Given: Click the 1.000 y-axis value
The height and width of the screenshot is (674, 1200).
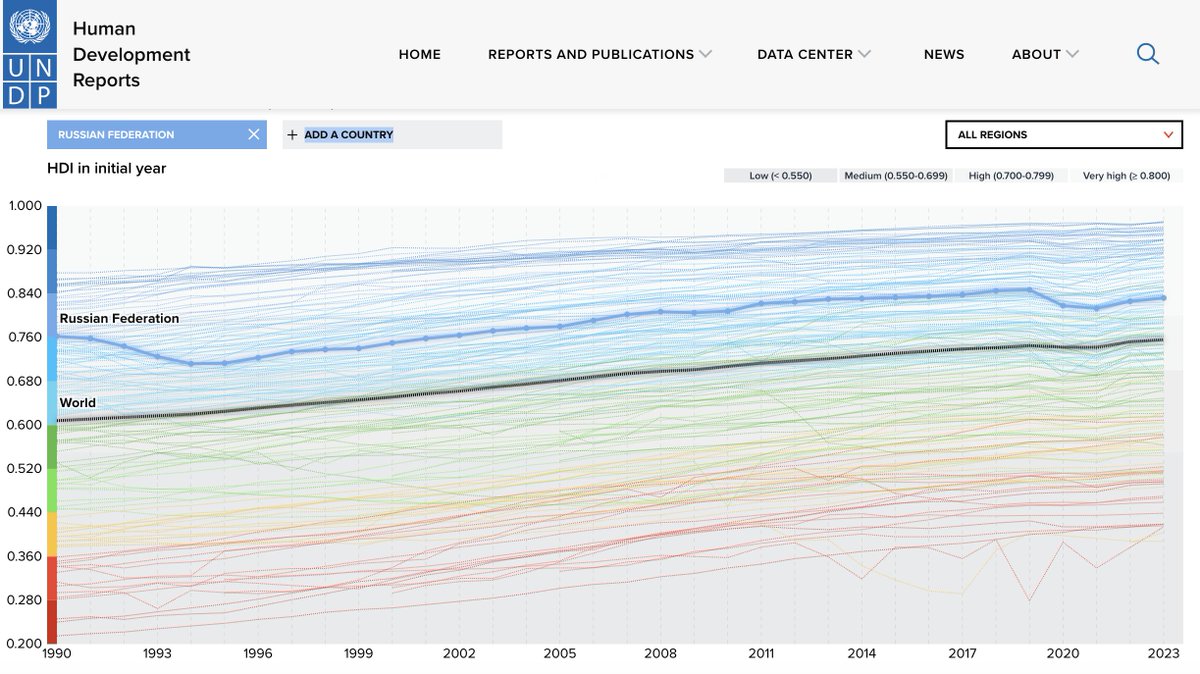Looking at the screenshot, I should [x=24, y=206].
